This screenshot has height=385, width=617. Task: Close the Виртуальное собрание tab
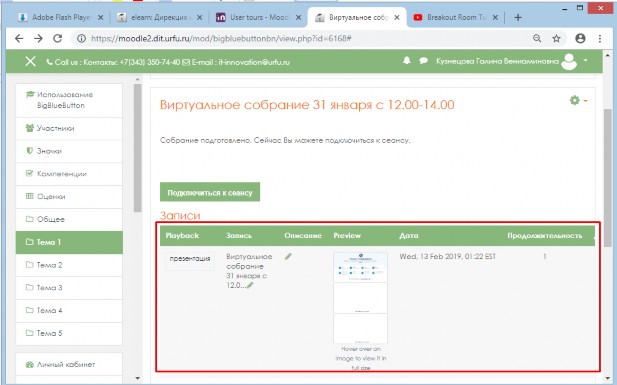[x=397, y=17]
